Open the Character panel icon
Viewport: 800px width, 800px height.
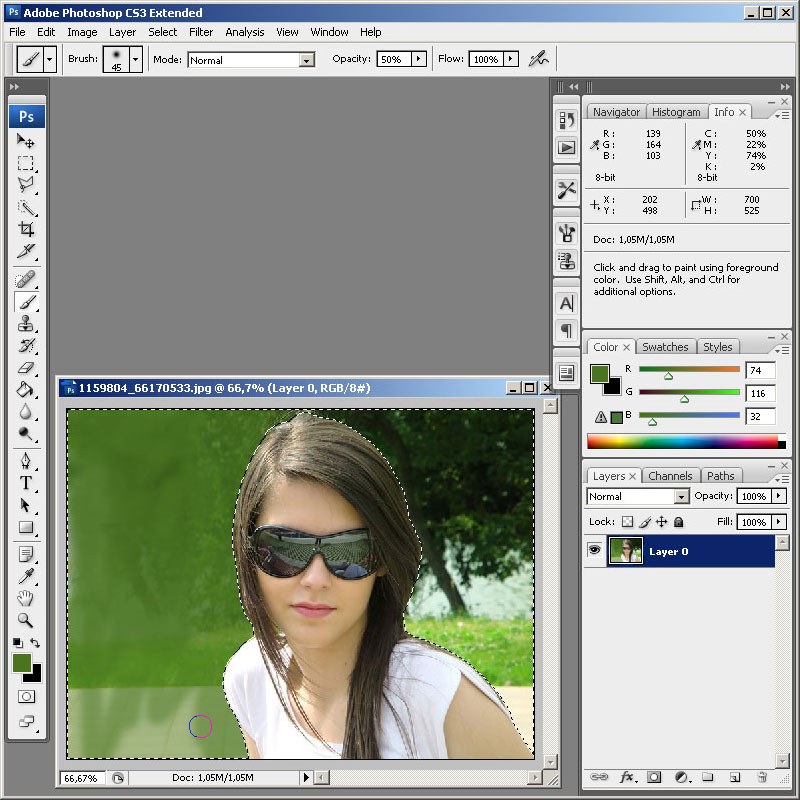[566, 304]
